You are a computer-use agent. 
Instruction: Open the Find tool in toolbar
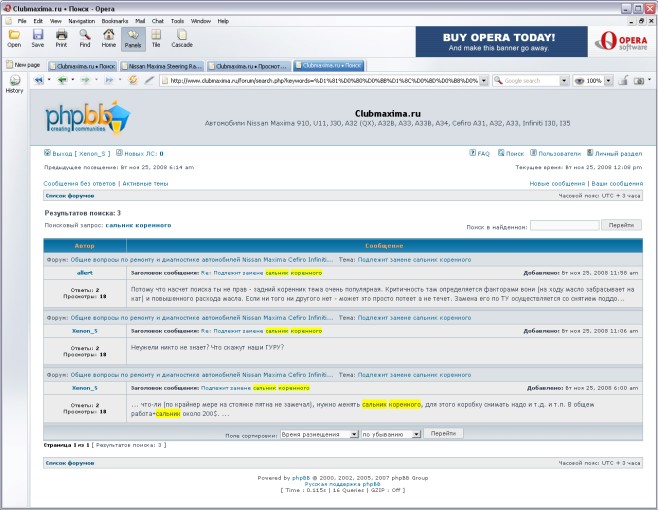(x=85, y=38)
